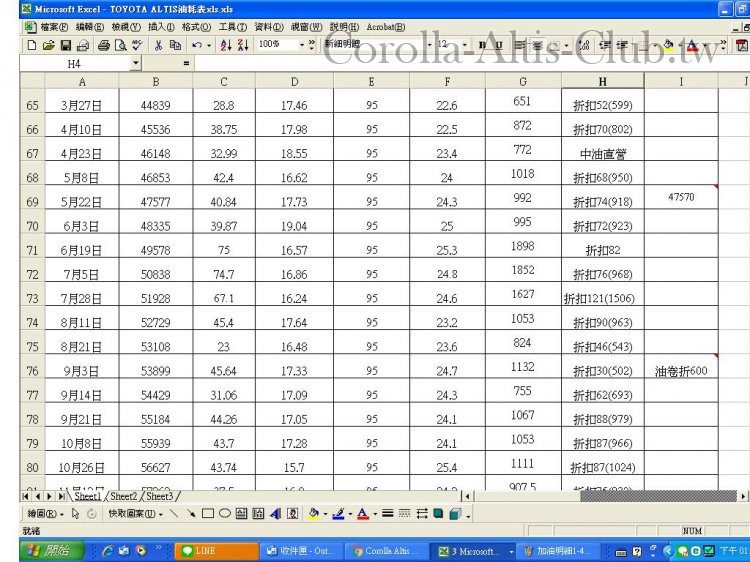Open the Acrobat(B) menu
Viewport: 750px width, 562px height.
(386, 27)
